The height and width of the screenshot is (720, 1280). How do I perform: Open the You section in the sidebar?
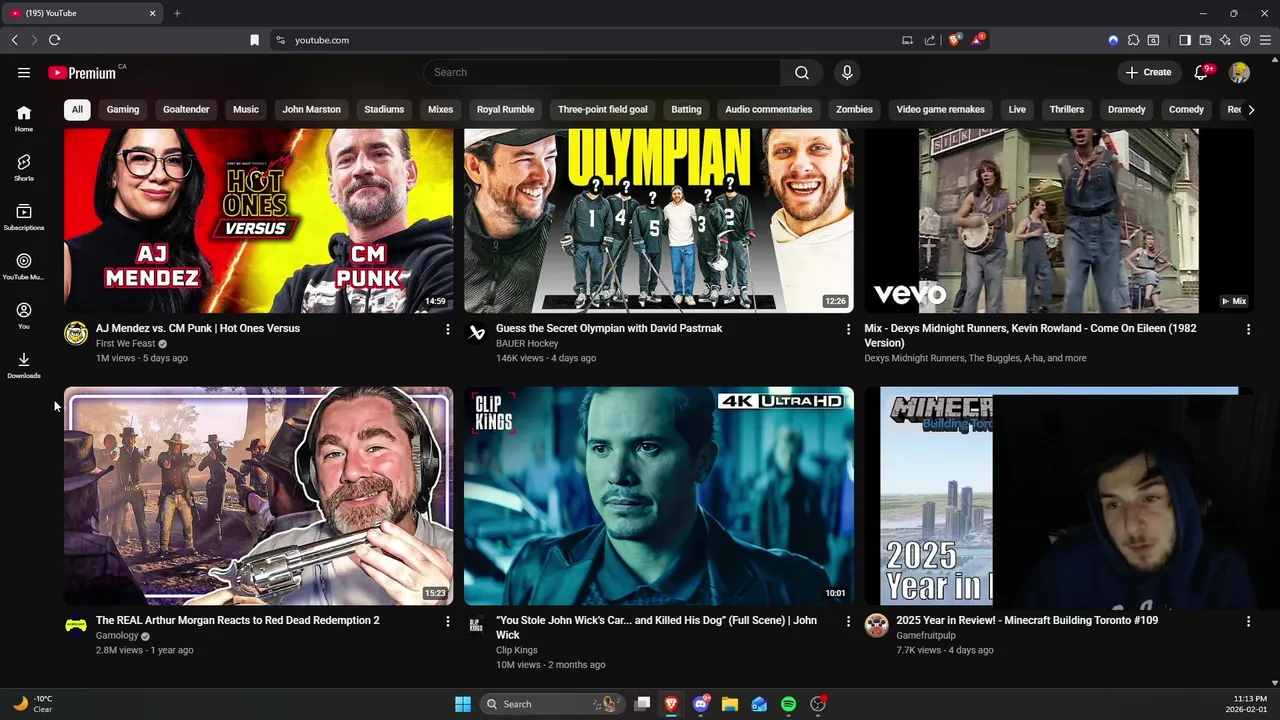24,315
